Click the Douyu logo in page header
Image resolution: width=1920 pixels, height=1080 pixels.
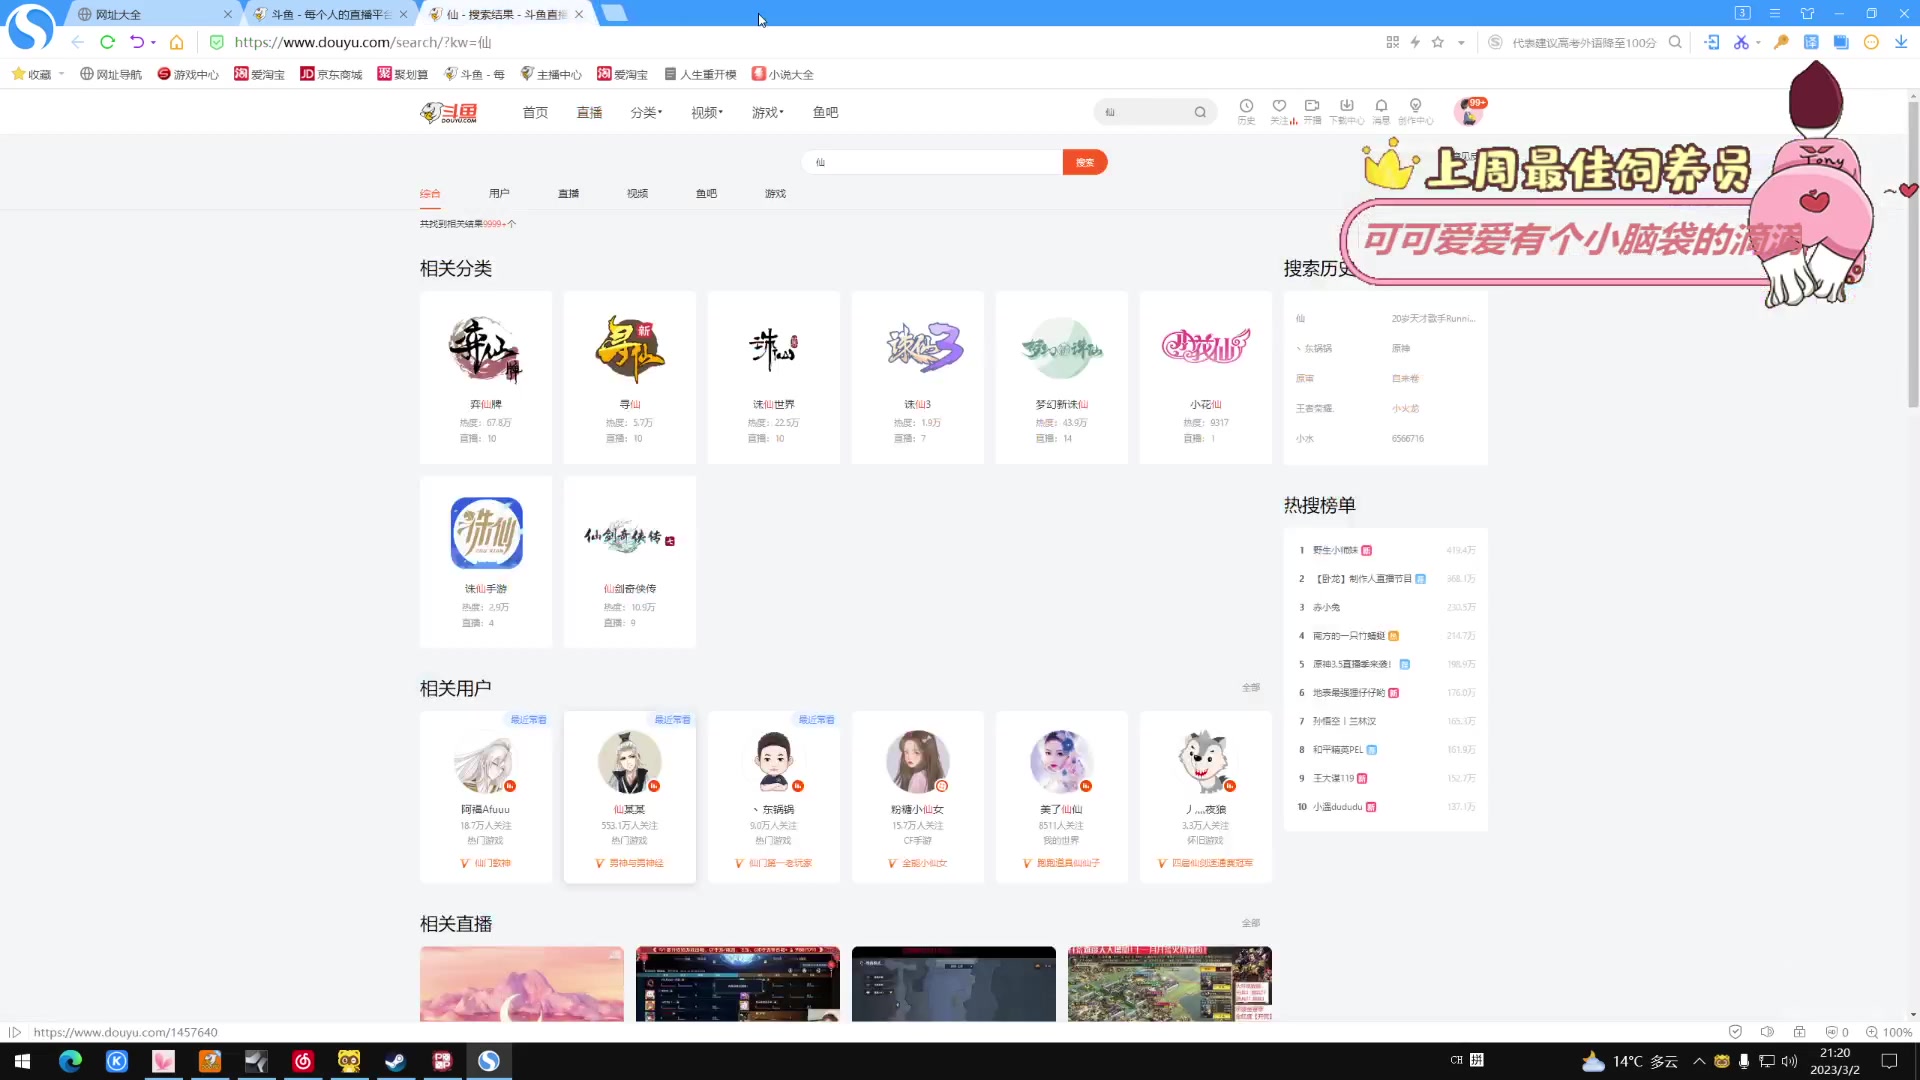coord(449,113)
